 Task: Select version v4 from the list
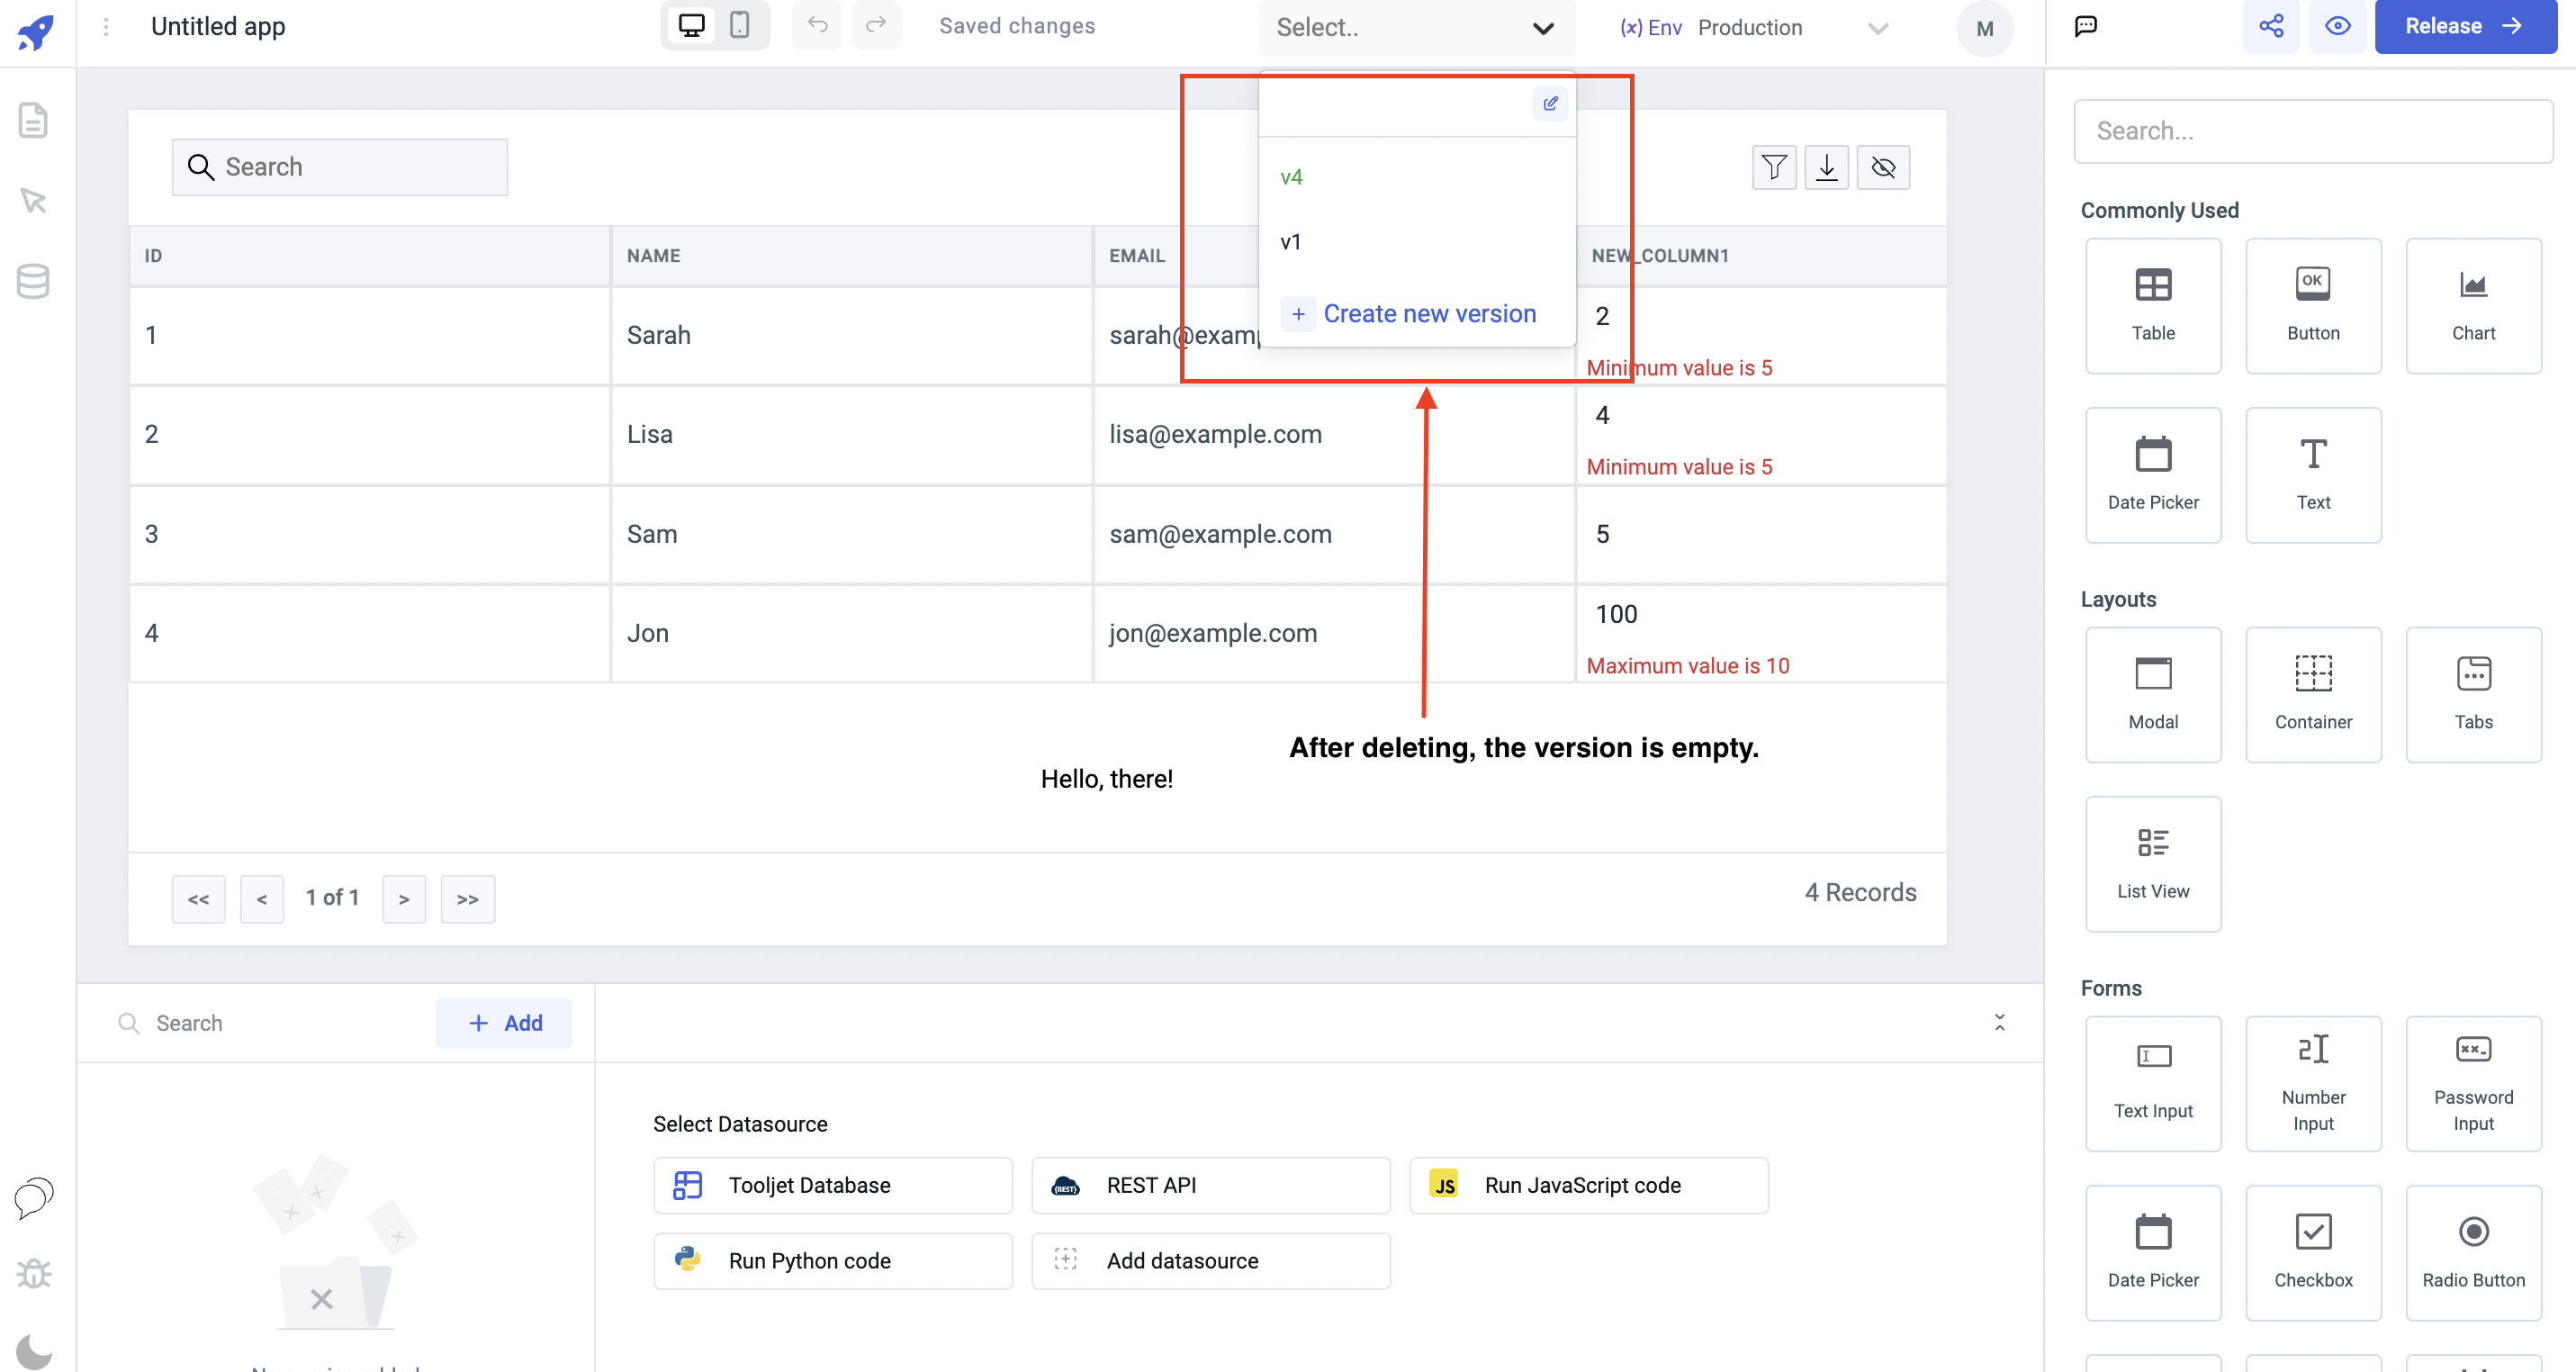pos(1292,176)
